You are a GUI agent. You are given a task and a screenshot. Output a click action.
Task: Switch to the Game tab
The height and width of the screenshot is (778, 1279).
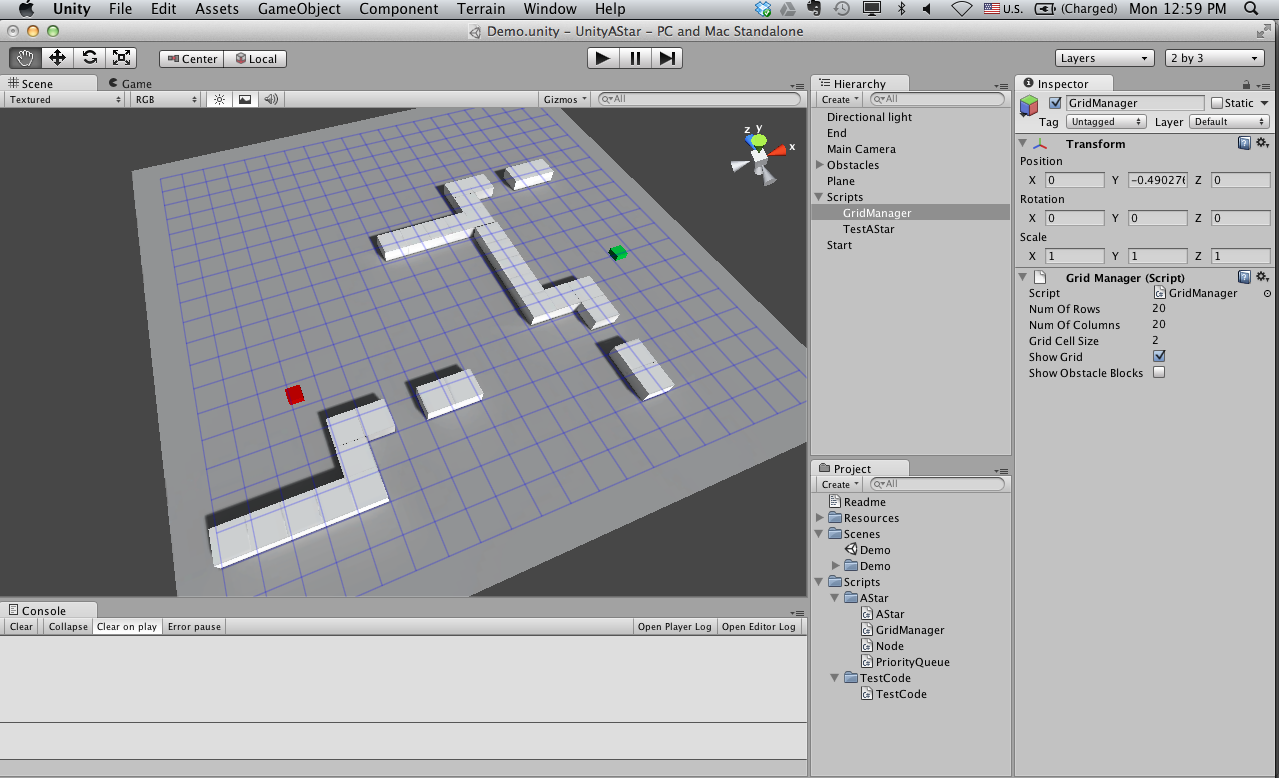click(130, 84)
